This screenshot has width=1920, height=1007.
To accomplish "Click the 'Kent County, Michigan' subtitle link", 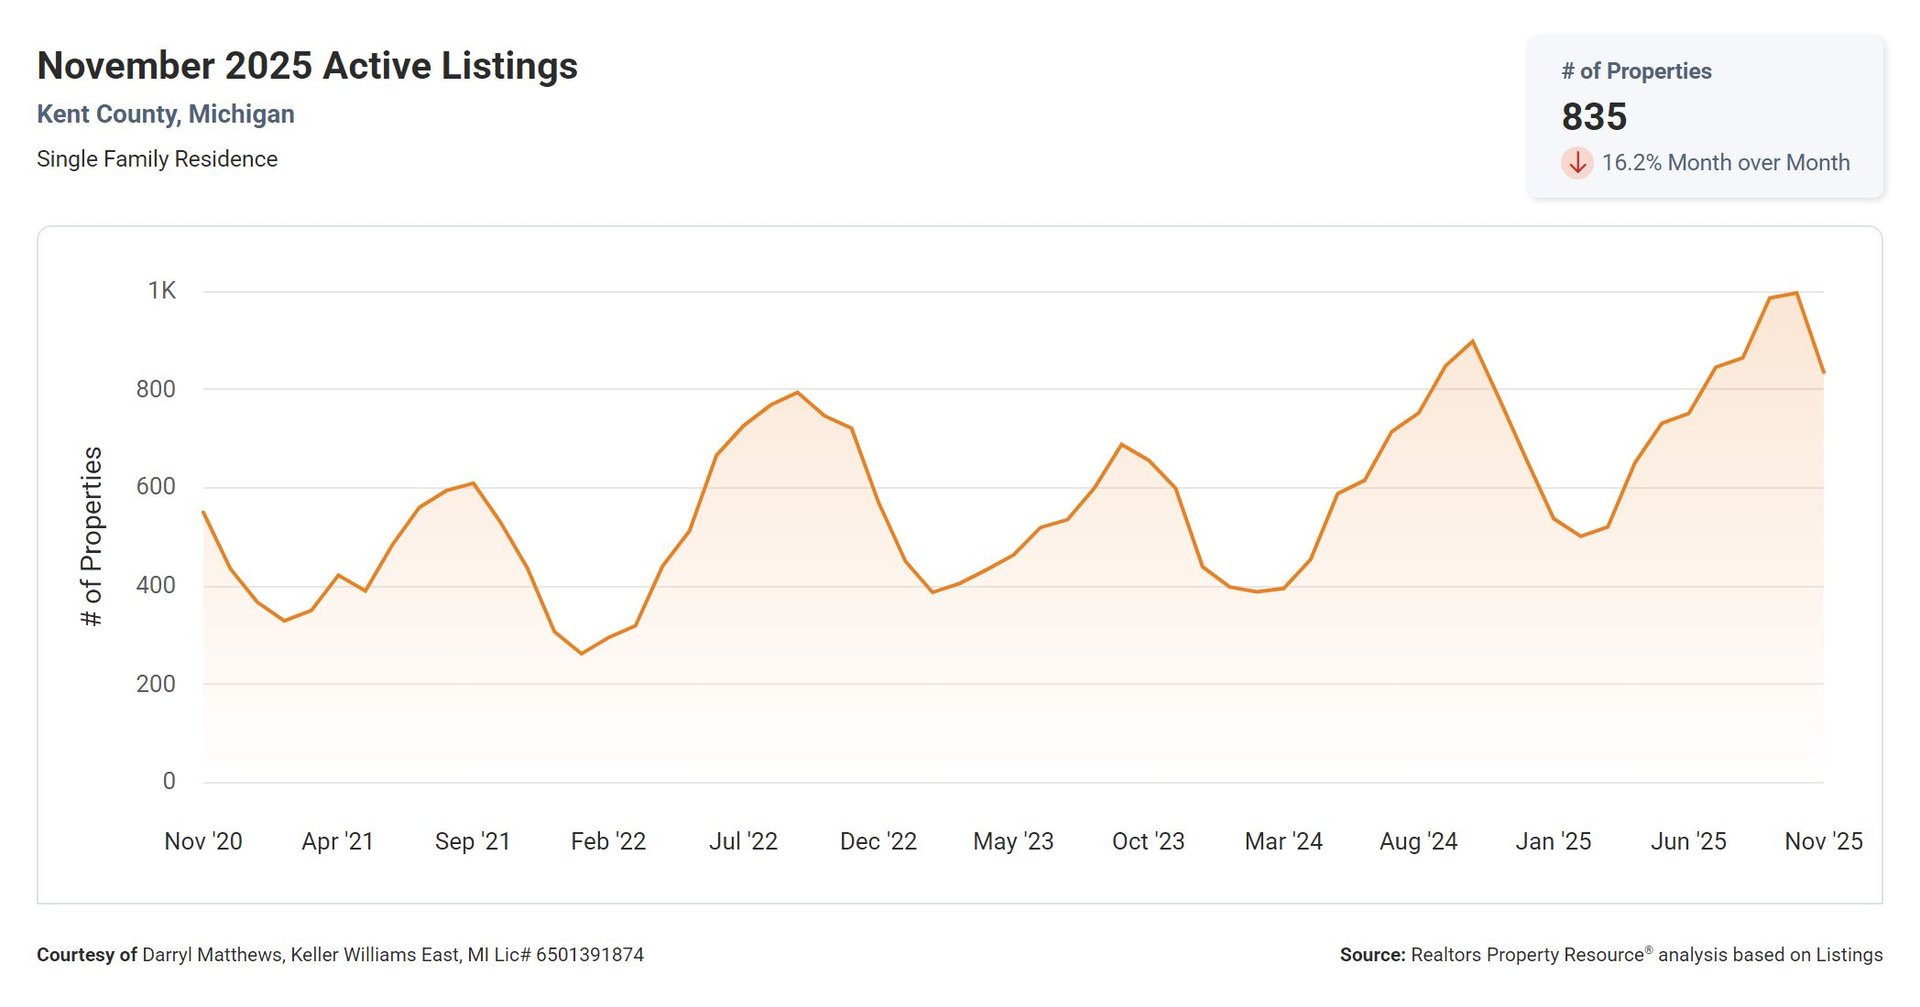I will (x=166, y=114).
